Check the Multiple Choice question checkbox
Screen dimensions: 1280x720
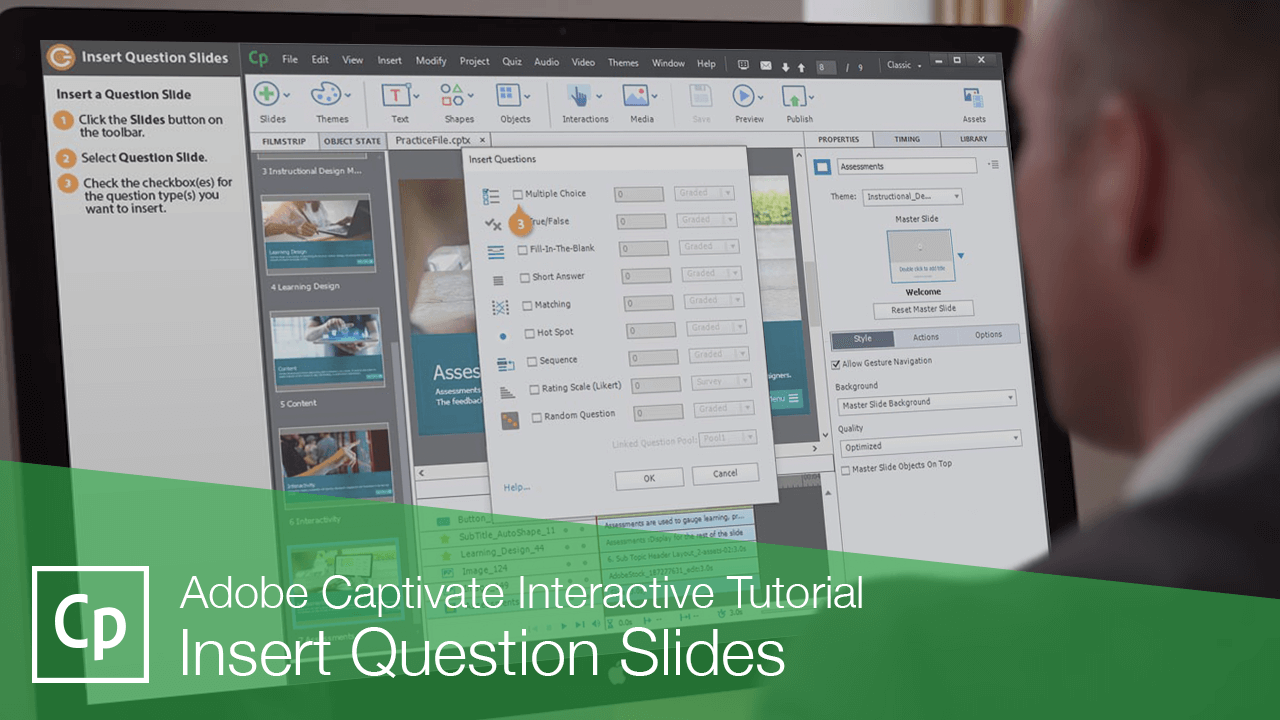tap(517, 193)
